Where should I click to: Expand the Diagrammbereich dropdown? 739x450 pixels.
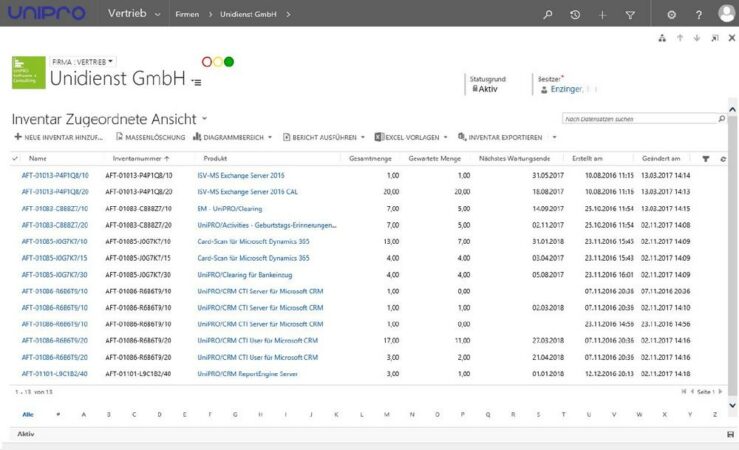pos(269,137)
